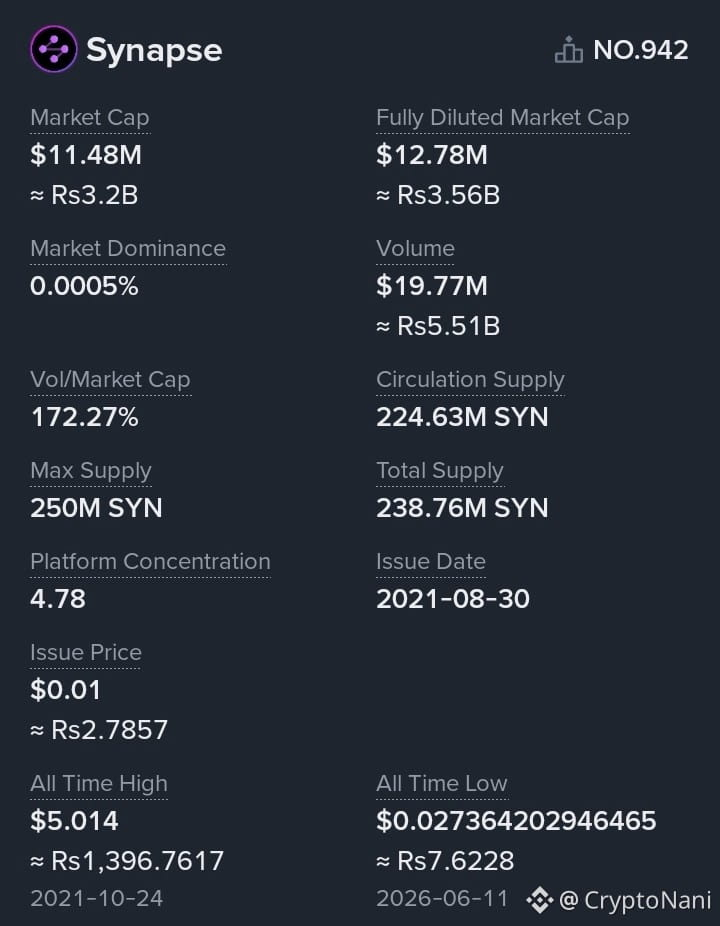This screenshot has width=720, height=926.
Task: Open the Platform Concentration label info
Action: pos(151,562)
